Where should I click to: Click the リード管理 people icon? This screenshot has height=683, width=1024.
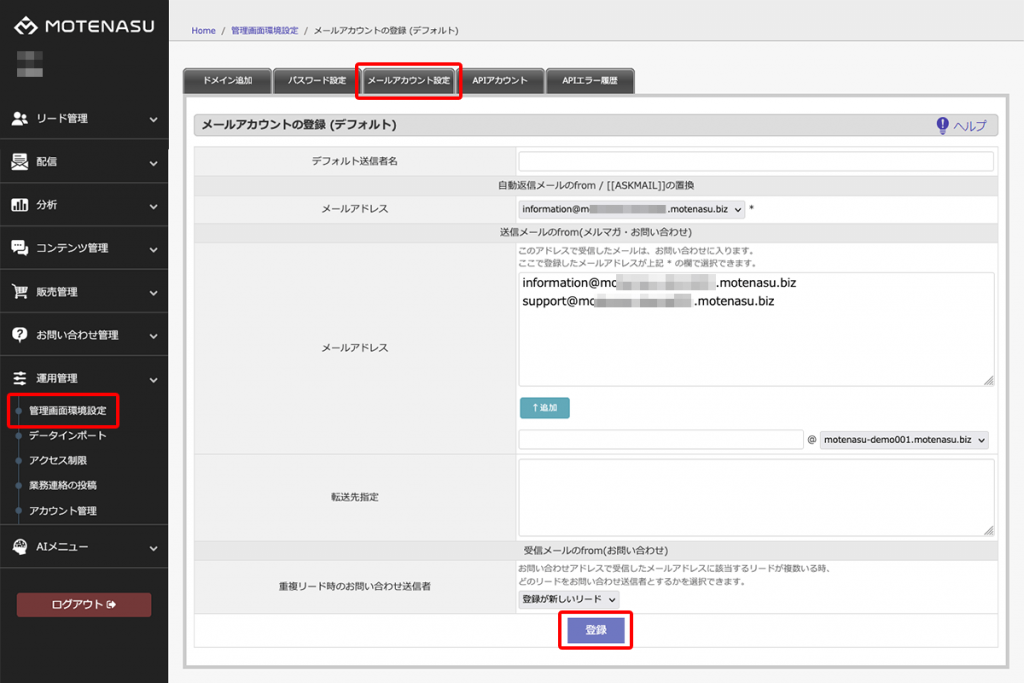(19, 118)
